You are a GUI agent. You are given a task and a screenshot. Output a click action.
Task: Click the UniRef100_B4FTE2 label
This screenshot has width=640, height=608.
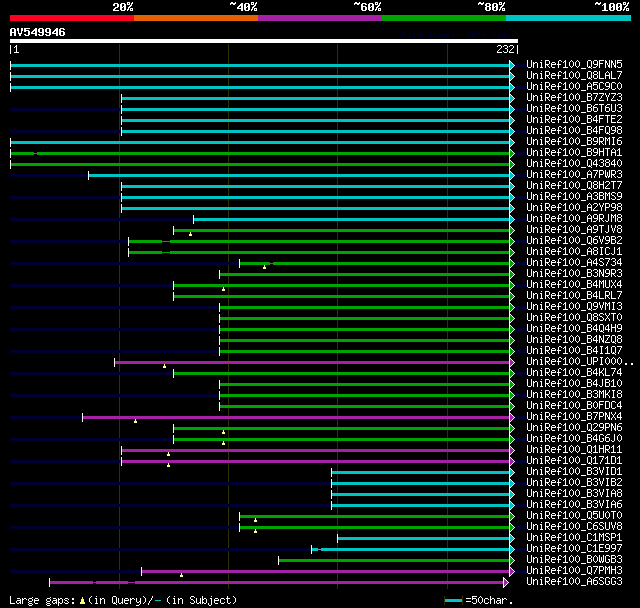pyautogui.click(x=574, y=120)
